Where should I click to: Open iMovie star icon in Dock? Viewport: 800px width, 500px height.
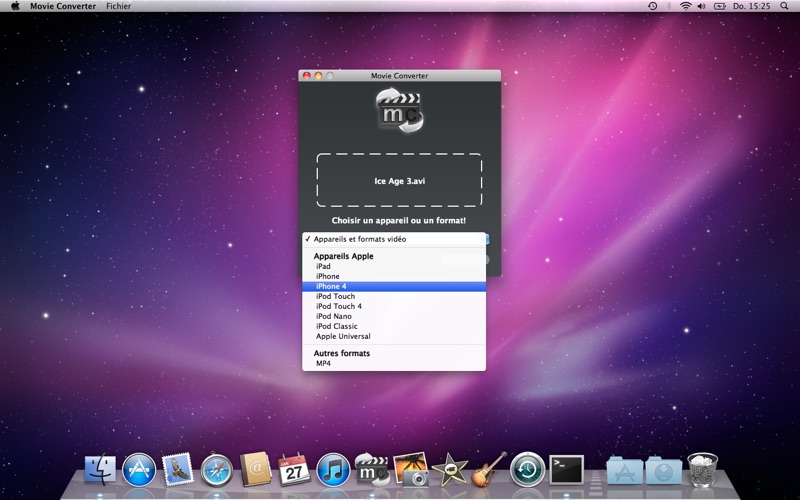(449, 469)
